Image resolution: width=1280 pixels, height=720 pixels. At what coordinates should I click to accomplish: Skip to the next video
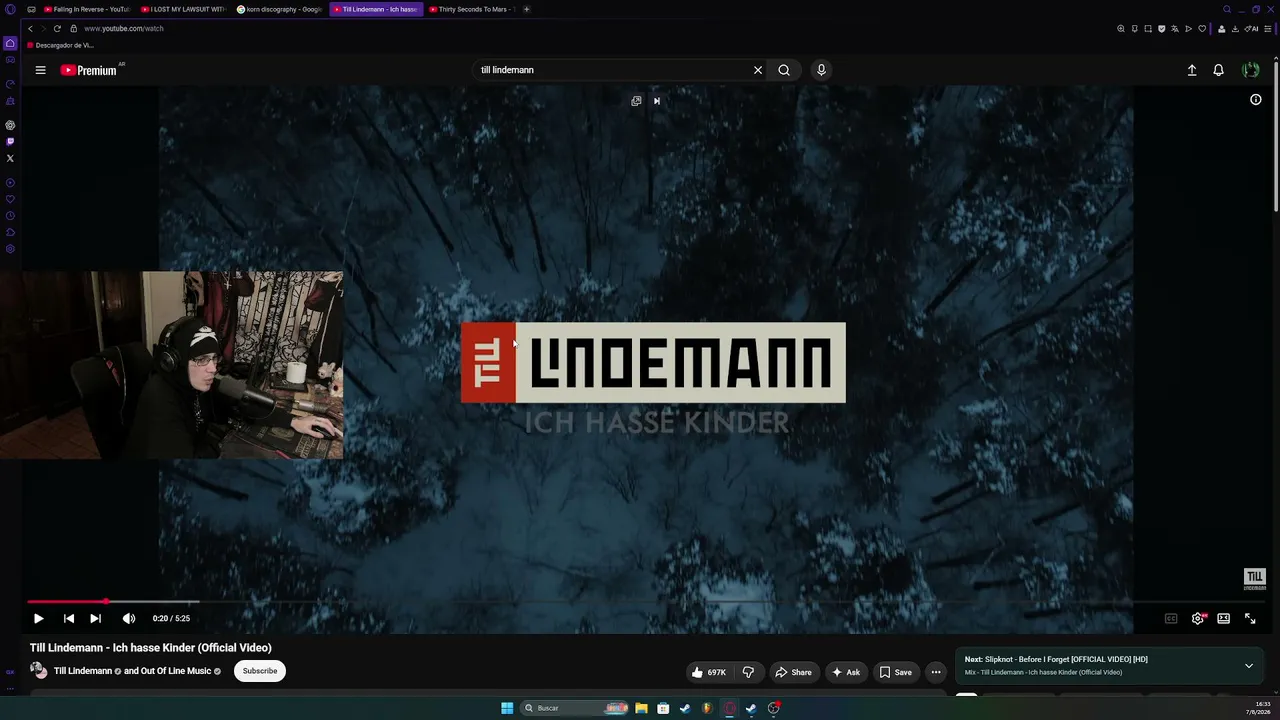95,618
